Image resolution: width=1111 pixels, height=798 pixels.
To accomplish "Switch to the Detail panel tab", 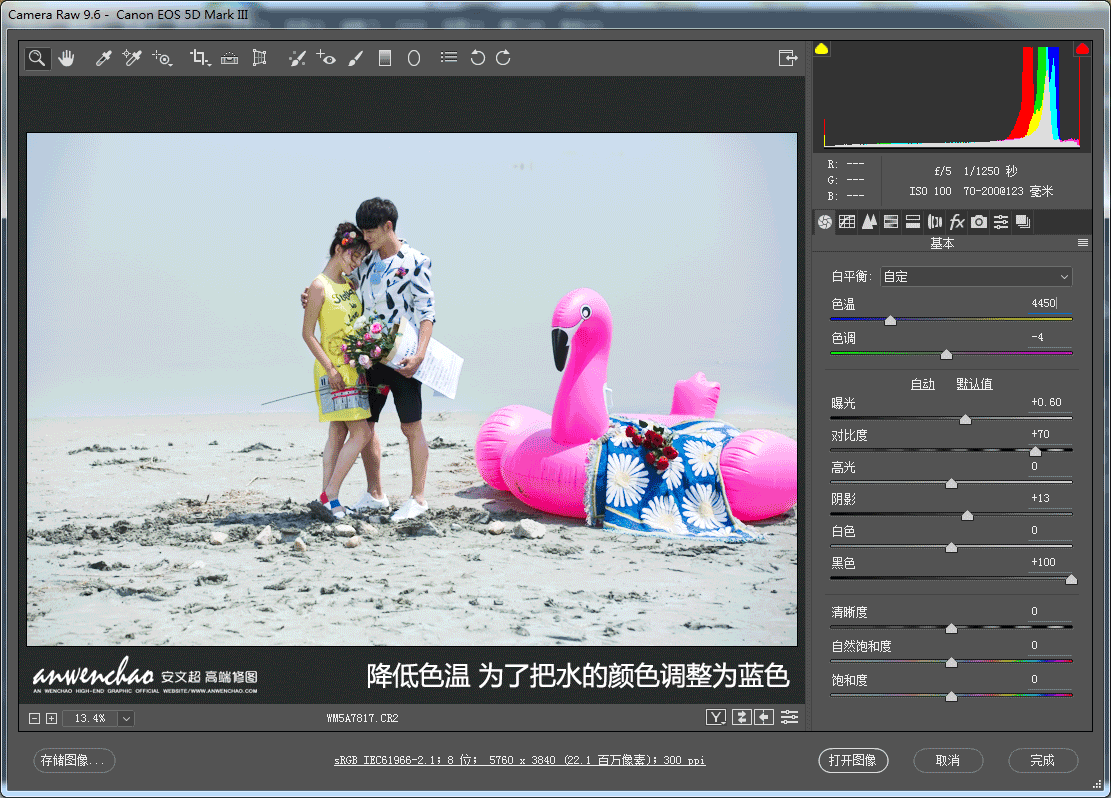I will click(869, 222).
